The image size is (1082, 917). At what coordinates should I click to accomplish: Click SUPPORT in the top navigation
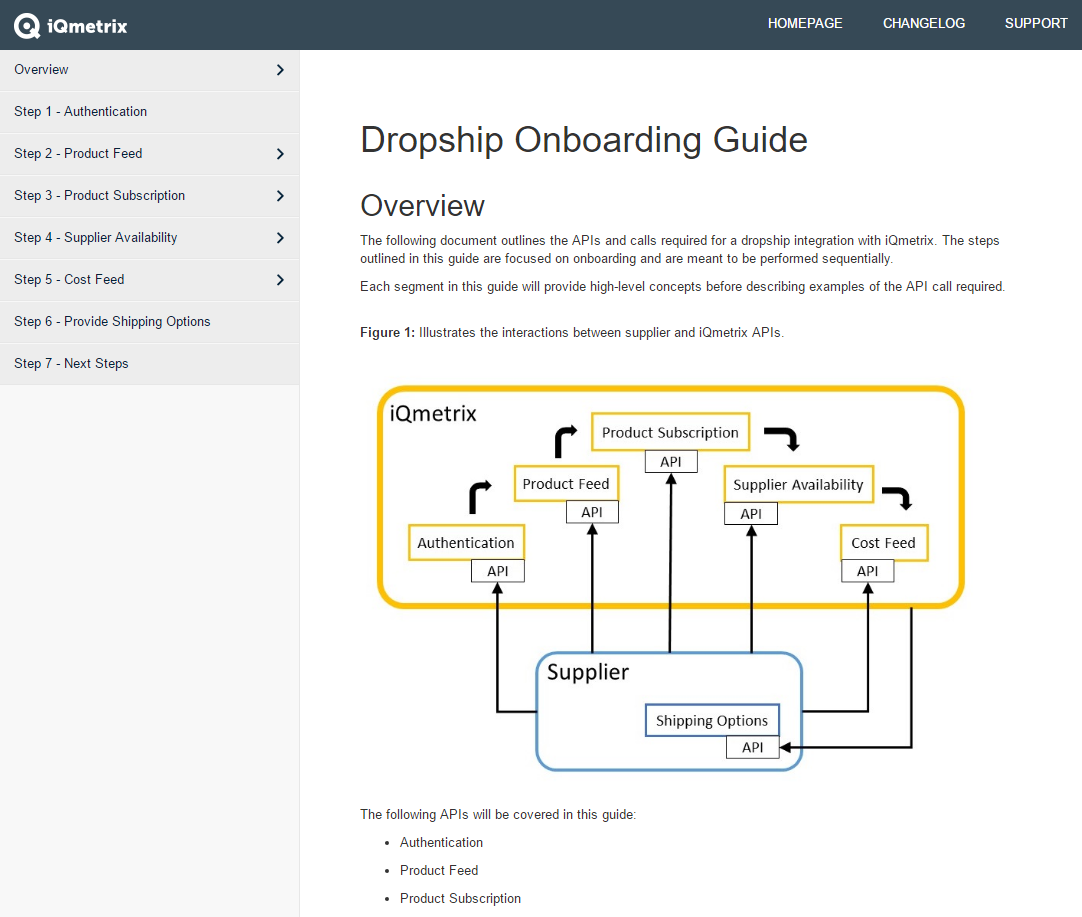pyautogui.click(x=1036, y=23)
